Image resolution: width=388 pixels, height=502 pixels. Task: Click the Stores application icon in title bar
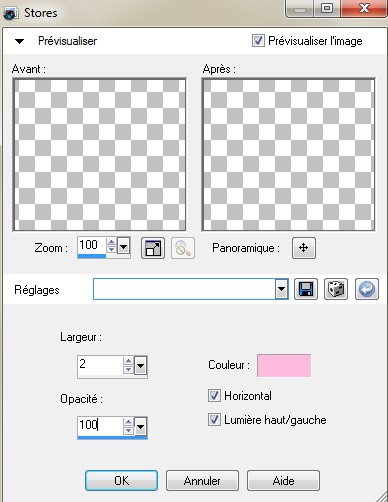click(10, 13)
